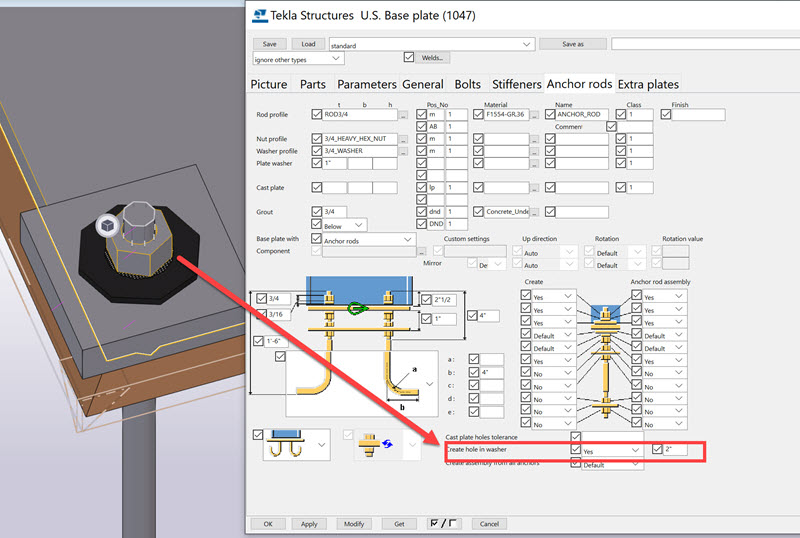Click the Tekla Structures logo icon in title bar
The width and height of the screenshot is (800, 538).
pos(260,15)
